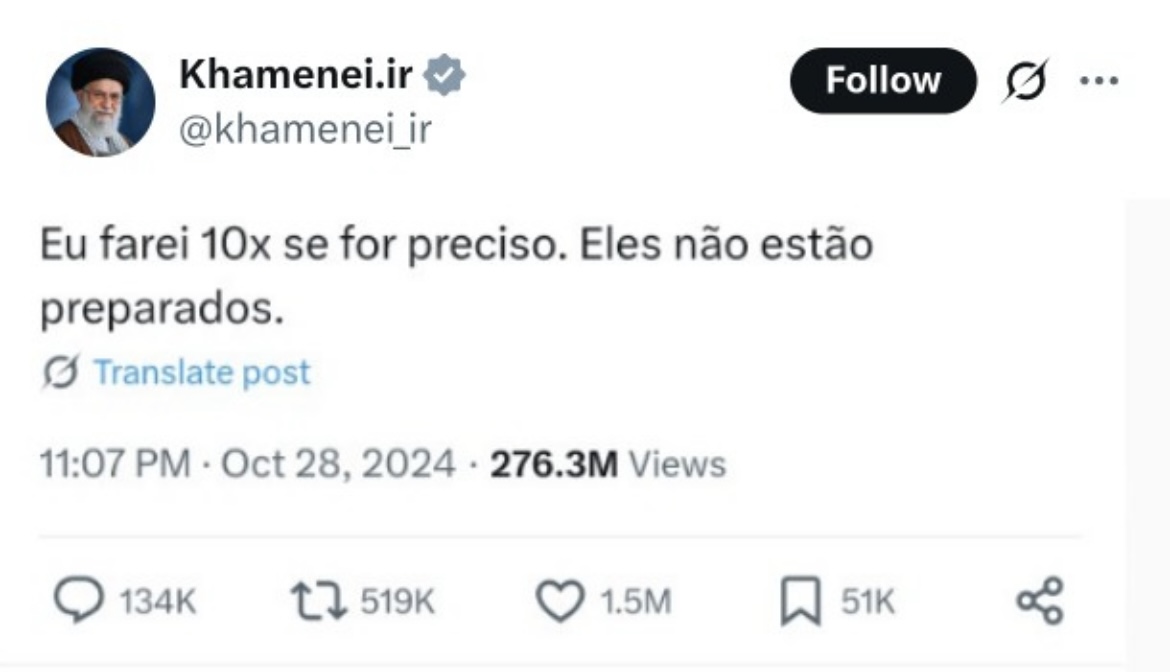Click the 11:07 PM Oct 28, 2024 timestamp
The height and width of the screenshot is (672, 1170).
point(247,464)
